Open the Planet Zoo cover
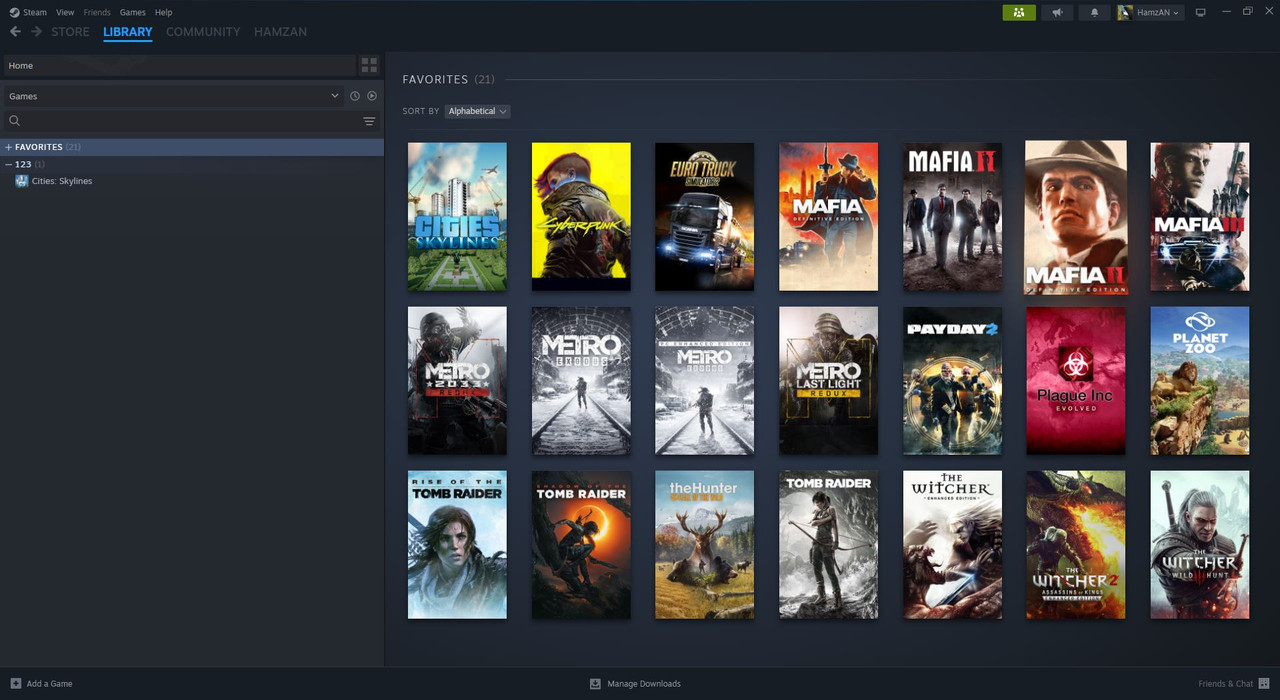 coord(1200,381)
